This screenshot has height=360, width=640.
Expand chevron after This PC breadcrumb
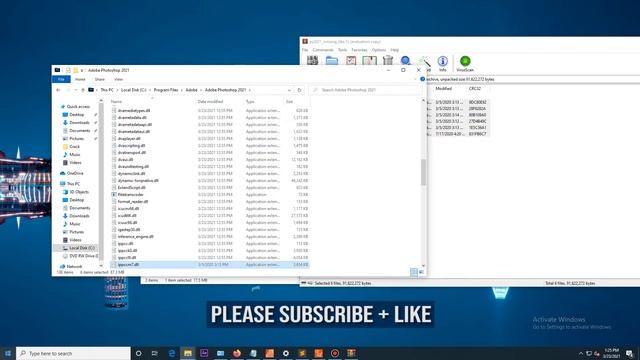click(117, 90)
